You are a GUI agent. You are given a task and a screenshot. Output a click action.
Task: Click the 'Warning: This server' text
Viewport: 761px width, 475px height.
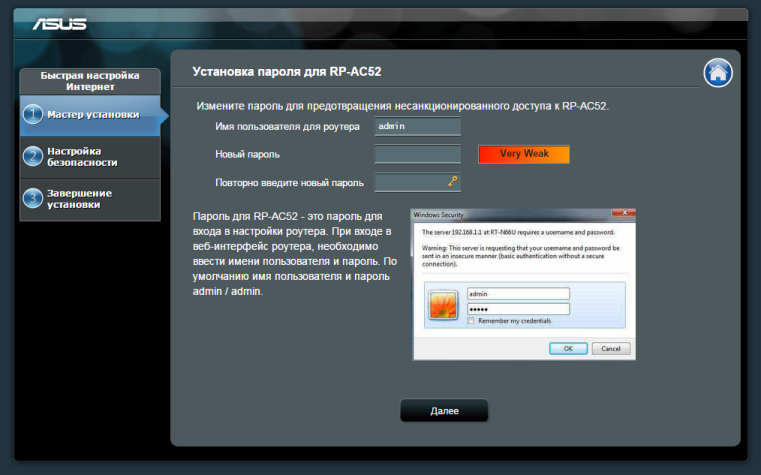click(x=521, y=256)
